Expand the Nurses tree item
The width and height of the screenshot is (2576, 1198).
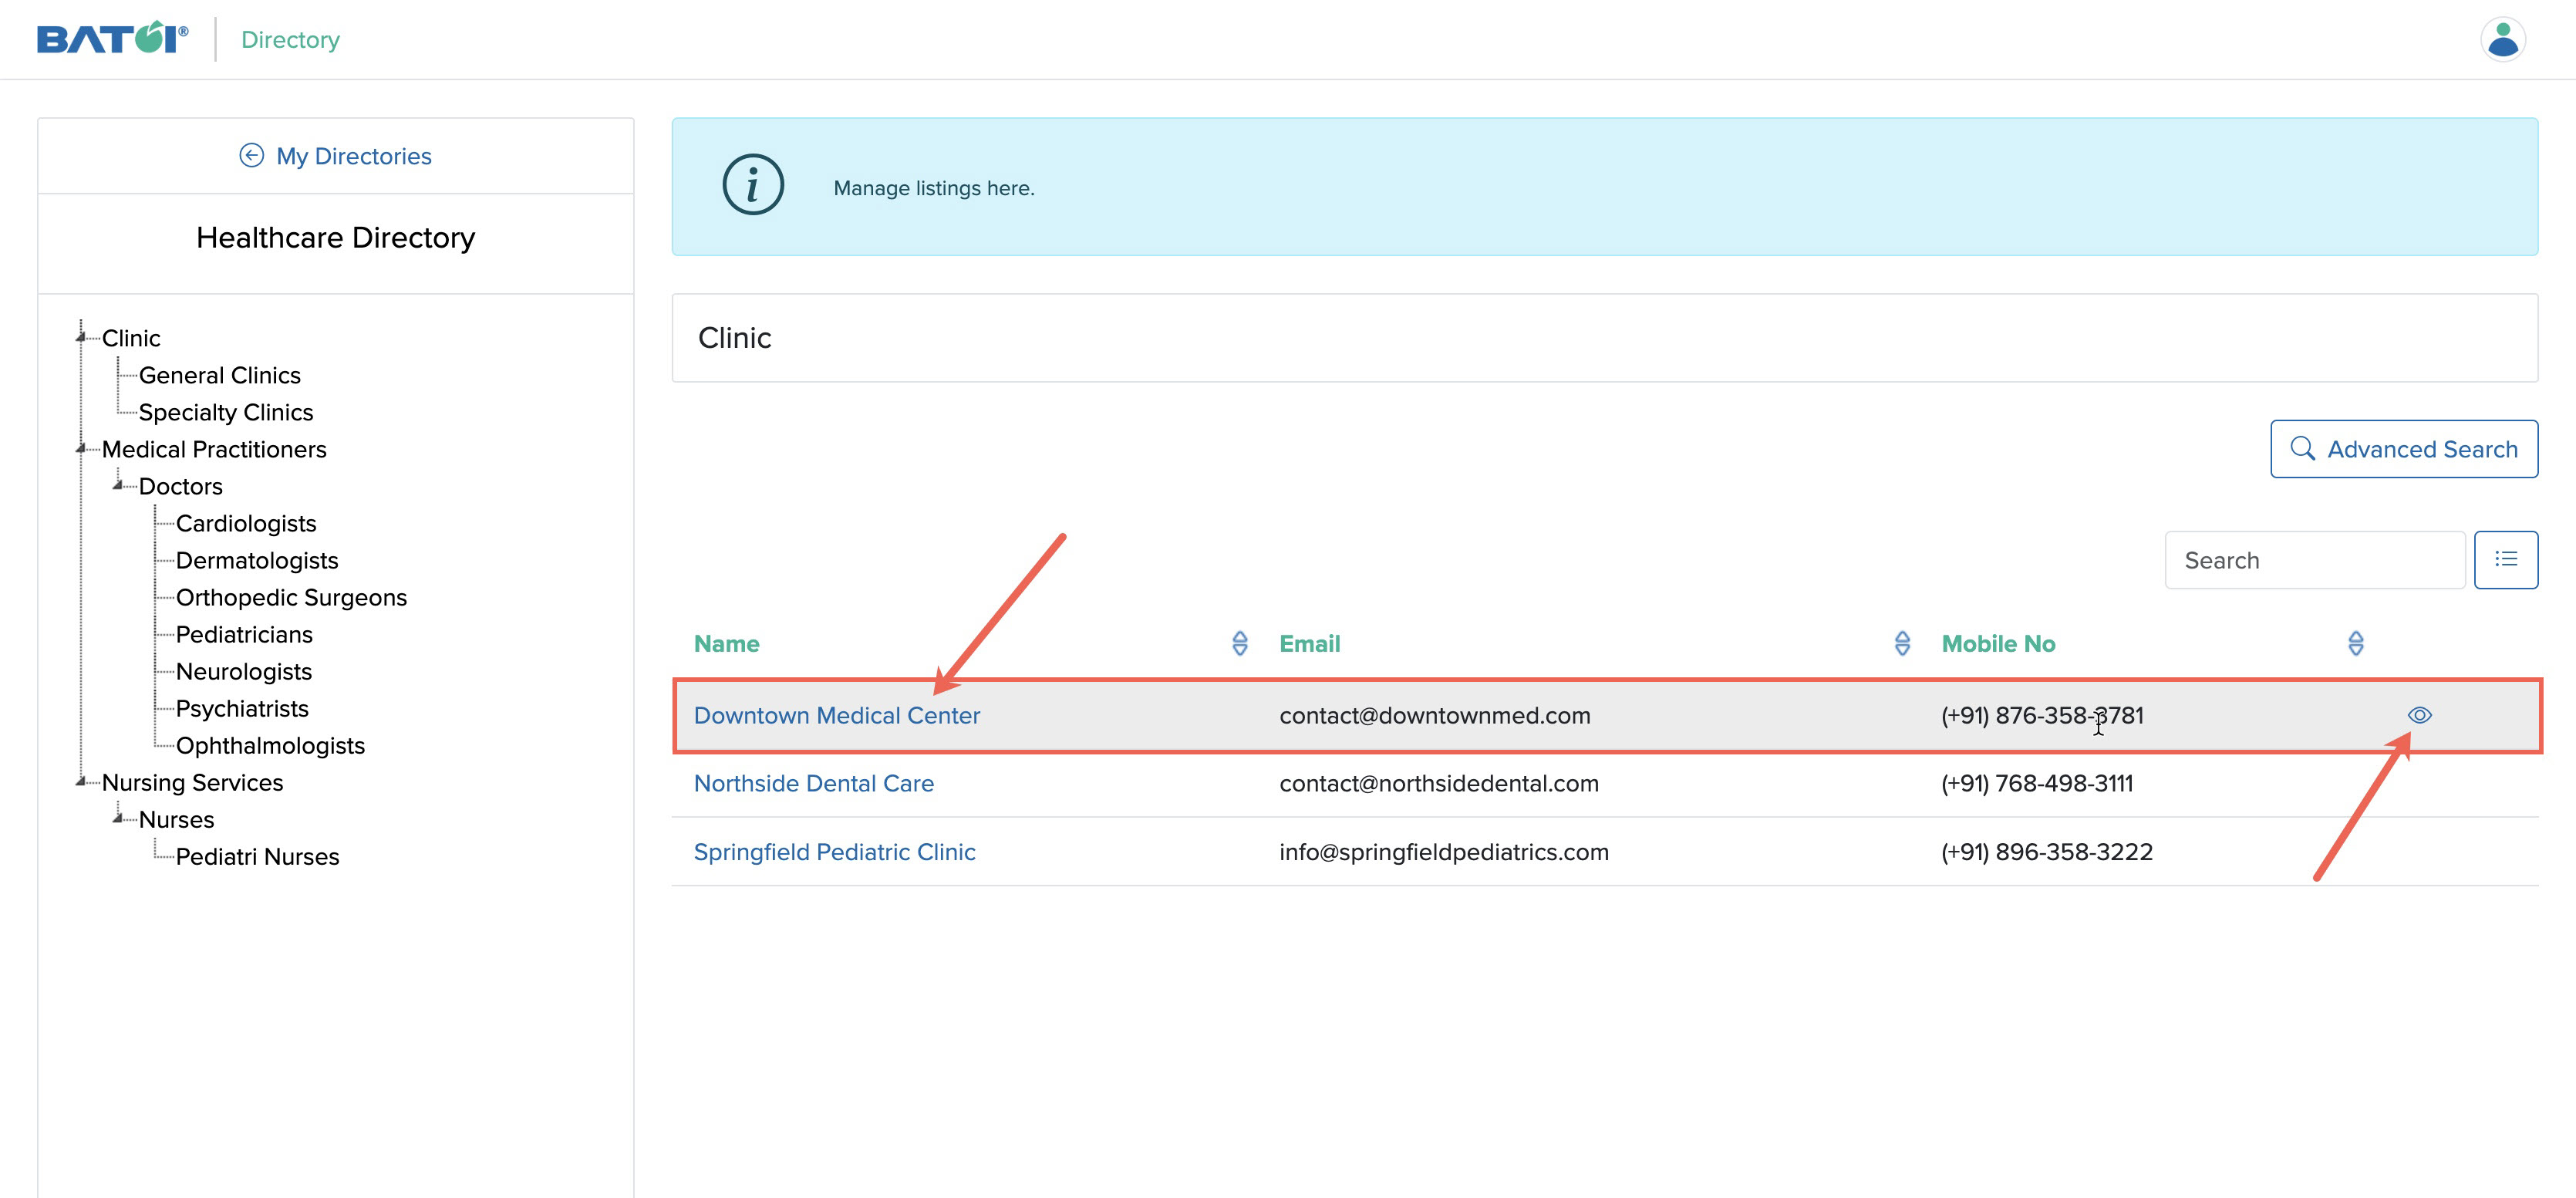[x=123, y=818]
